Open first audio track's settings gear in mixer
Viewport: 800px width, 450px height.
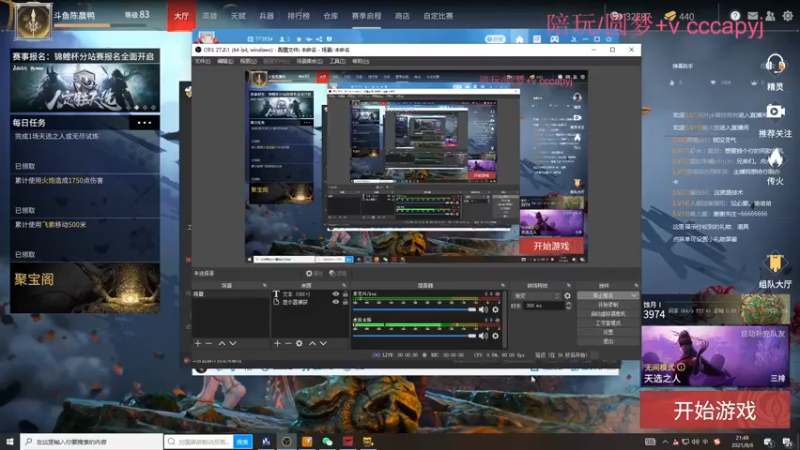tap(495, 310)
